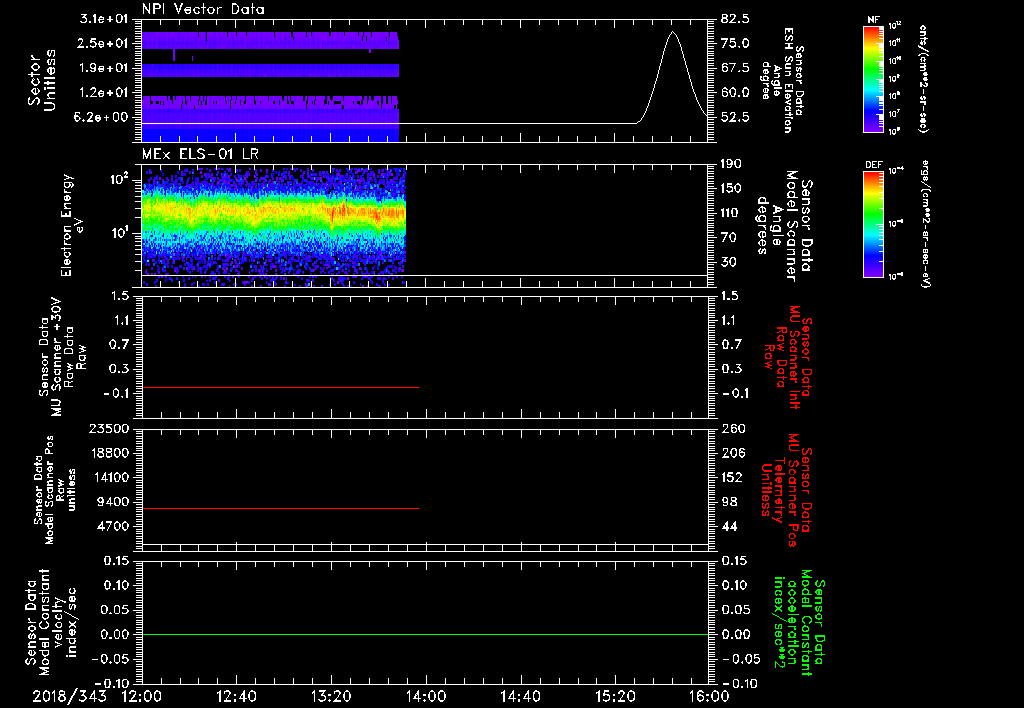Click the Model Scanner Pos Raw unitless label
This screenshot has width=1024, height=708.
click(54, 490)
